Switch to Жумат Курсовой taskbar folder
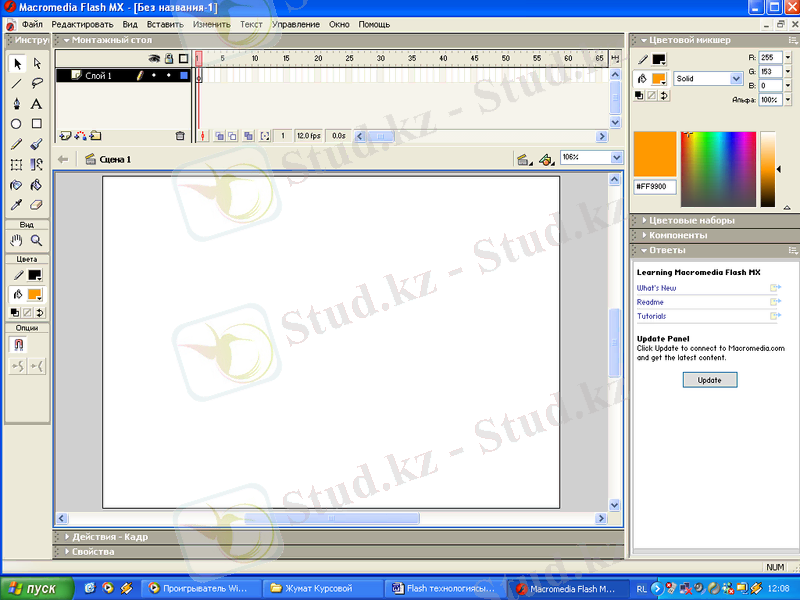Image resolution: width=800 pixels, height=600 pixels. [x=322, y=588]
